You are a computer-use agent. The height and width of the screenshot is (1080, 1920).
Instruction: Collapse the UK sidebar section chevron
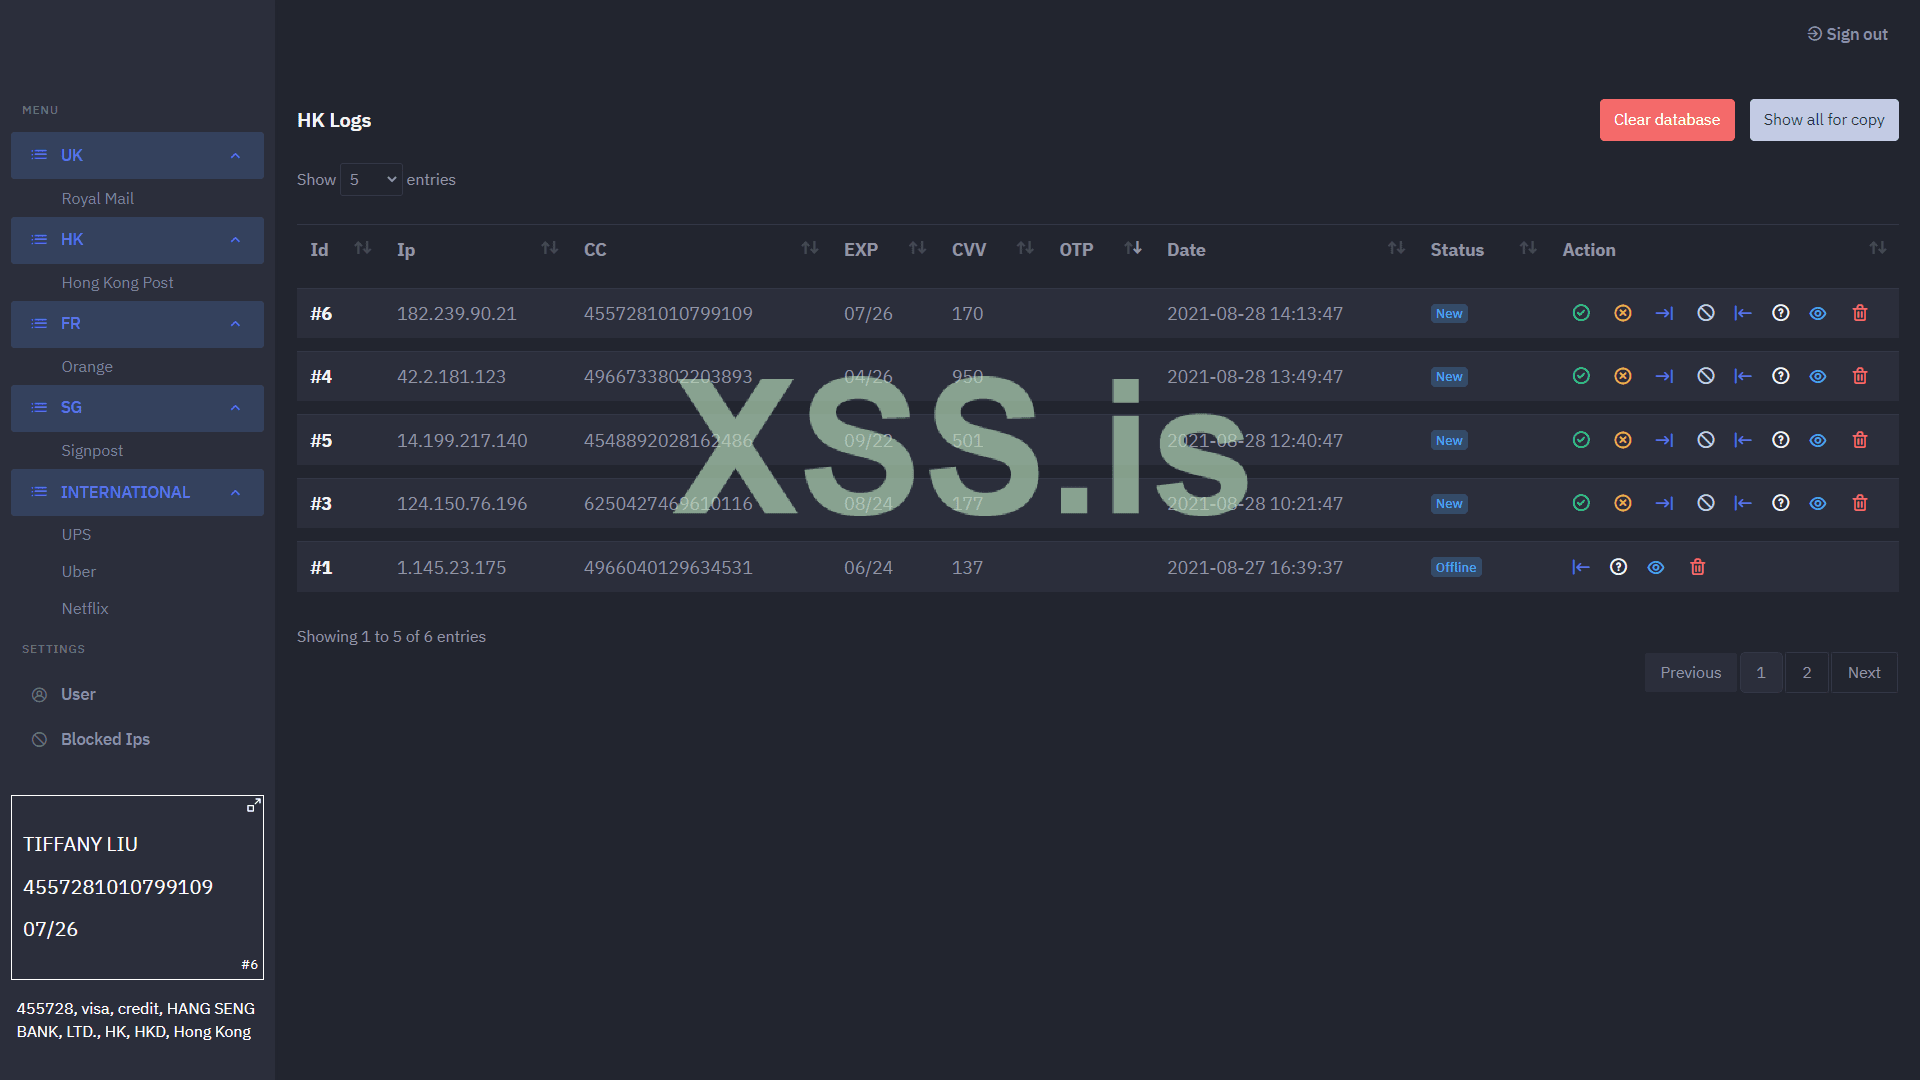coord(236,155)
